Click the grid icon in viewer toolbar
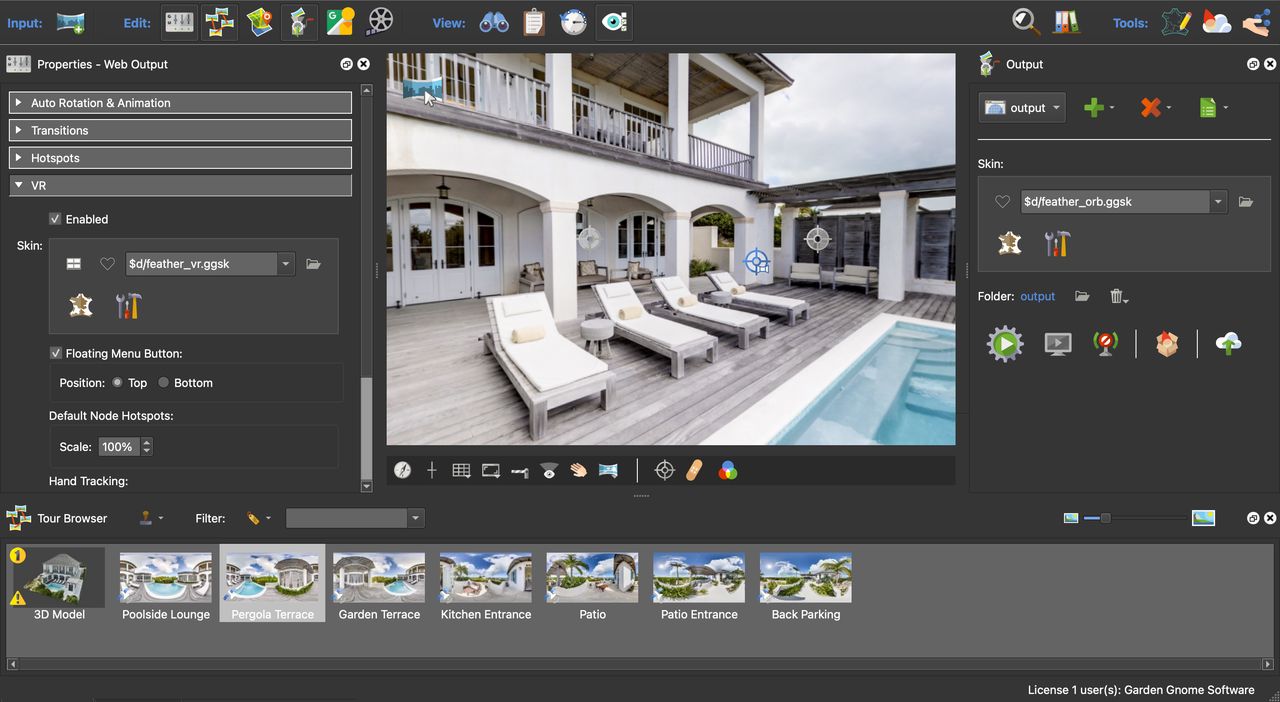This screenshot has width=1280, height=702. 461,470
